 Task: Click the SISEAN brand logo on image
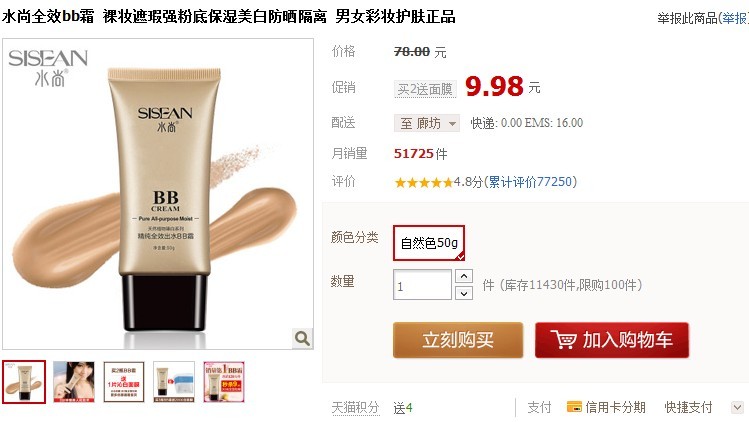pos(48,68)
